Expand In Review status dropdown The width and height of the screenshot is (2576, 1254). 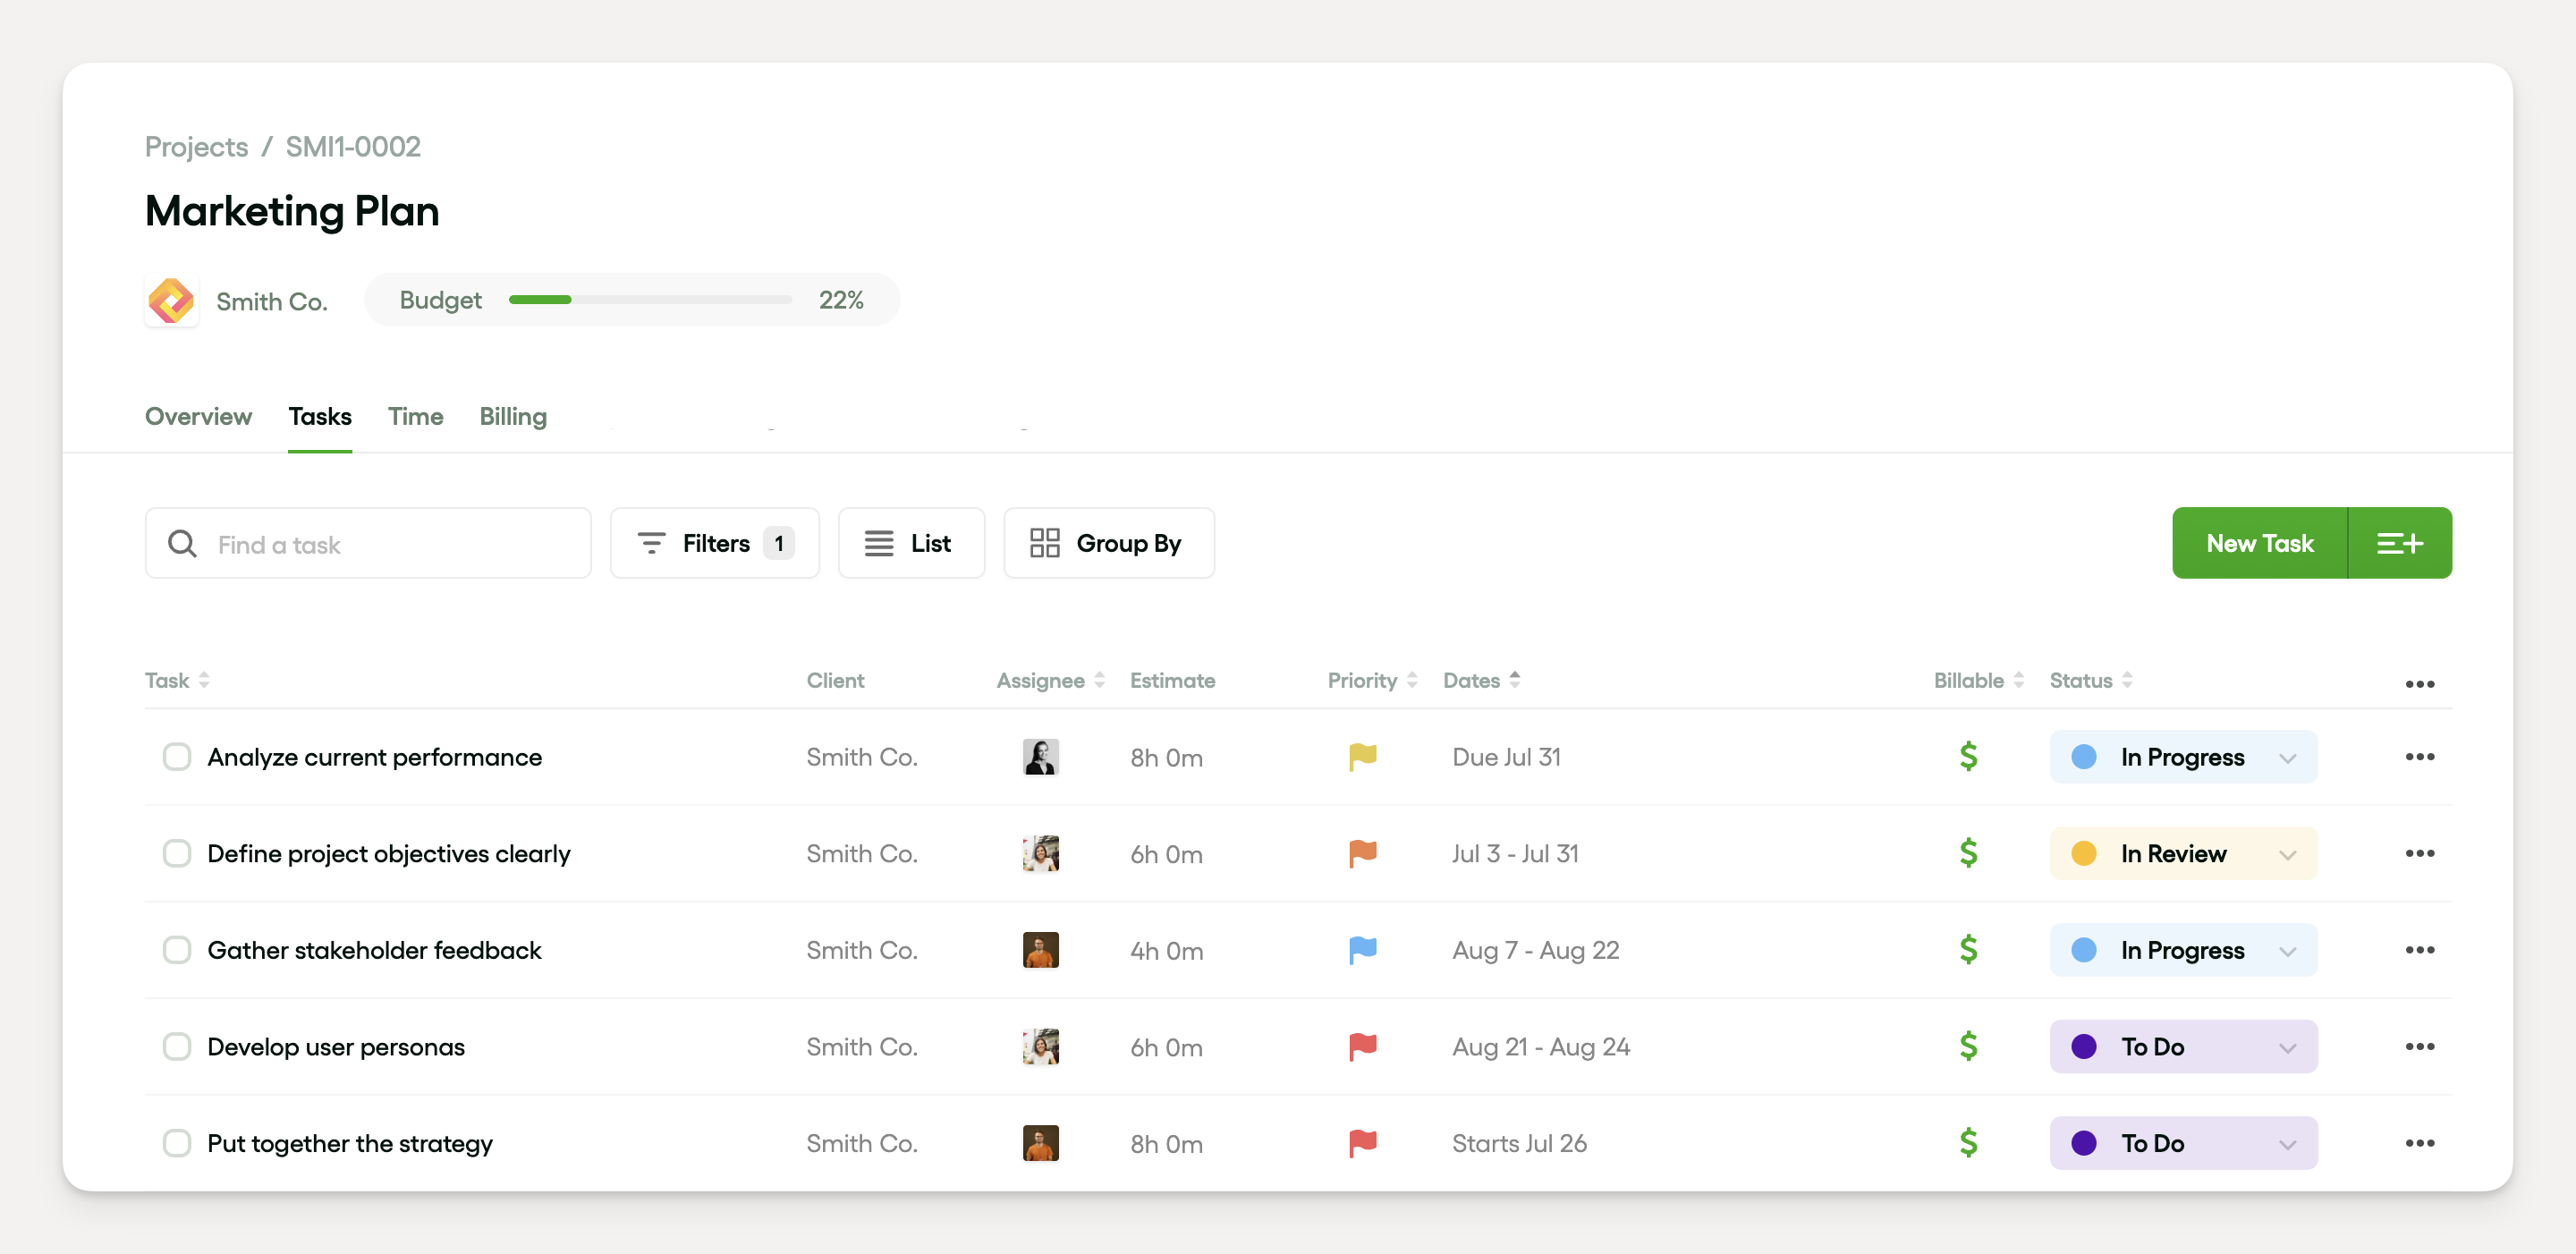coord(2286,854)
